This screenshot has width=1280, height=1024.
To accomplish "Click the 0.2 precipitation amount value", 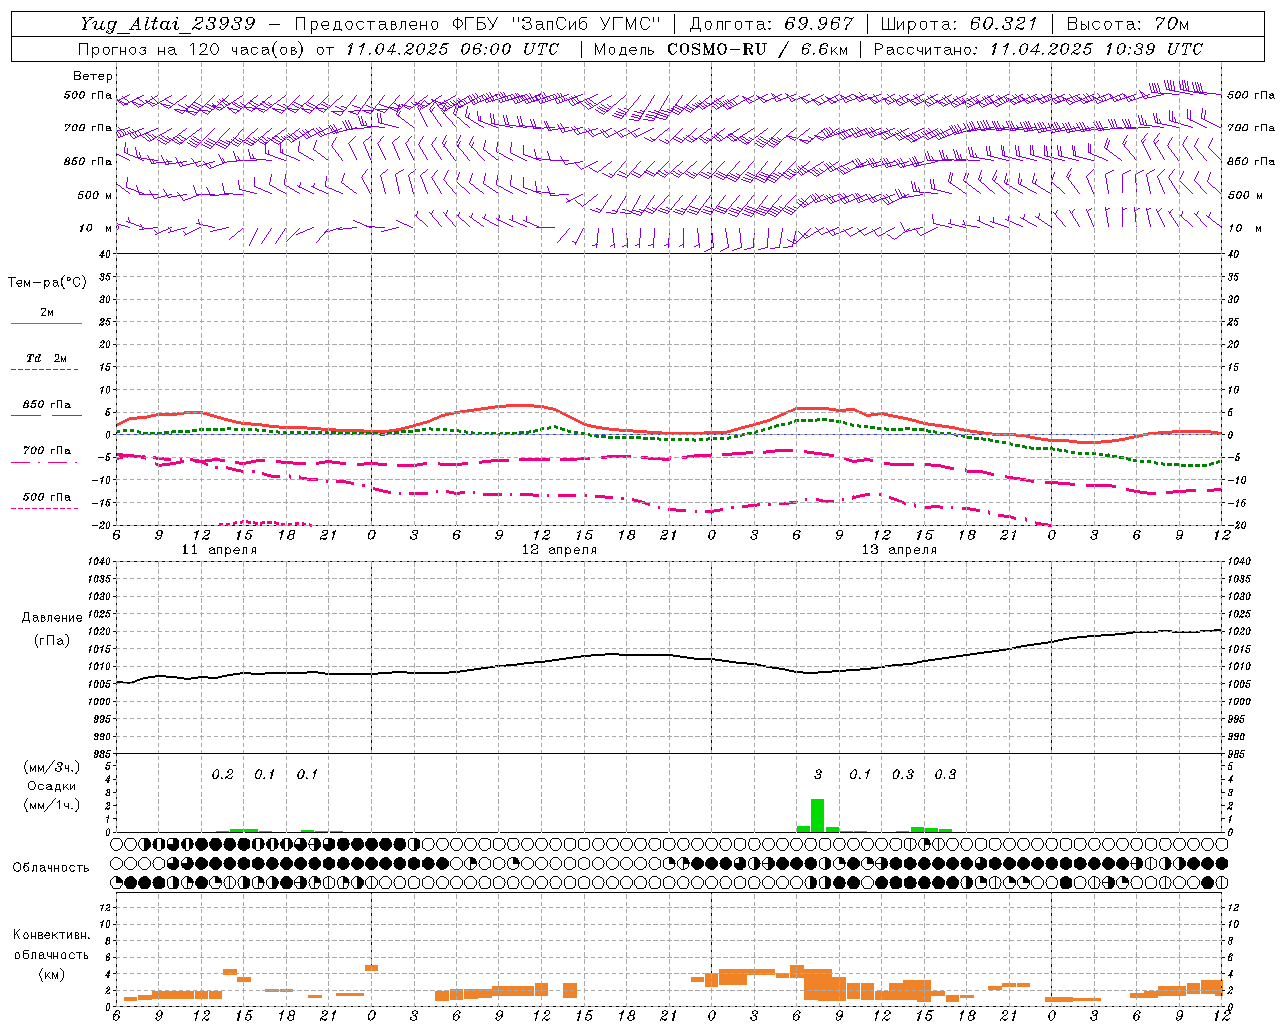I will 222,775.
